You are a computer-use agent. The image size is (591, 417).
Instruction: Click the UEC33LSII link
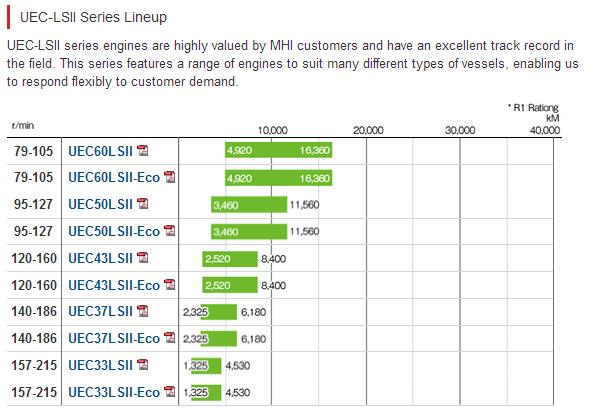click(x=100, y=365)
